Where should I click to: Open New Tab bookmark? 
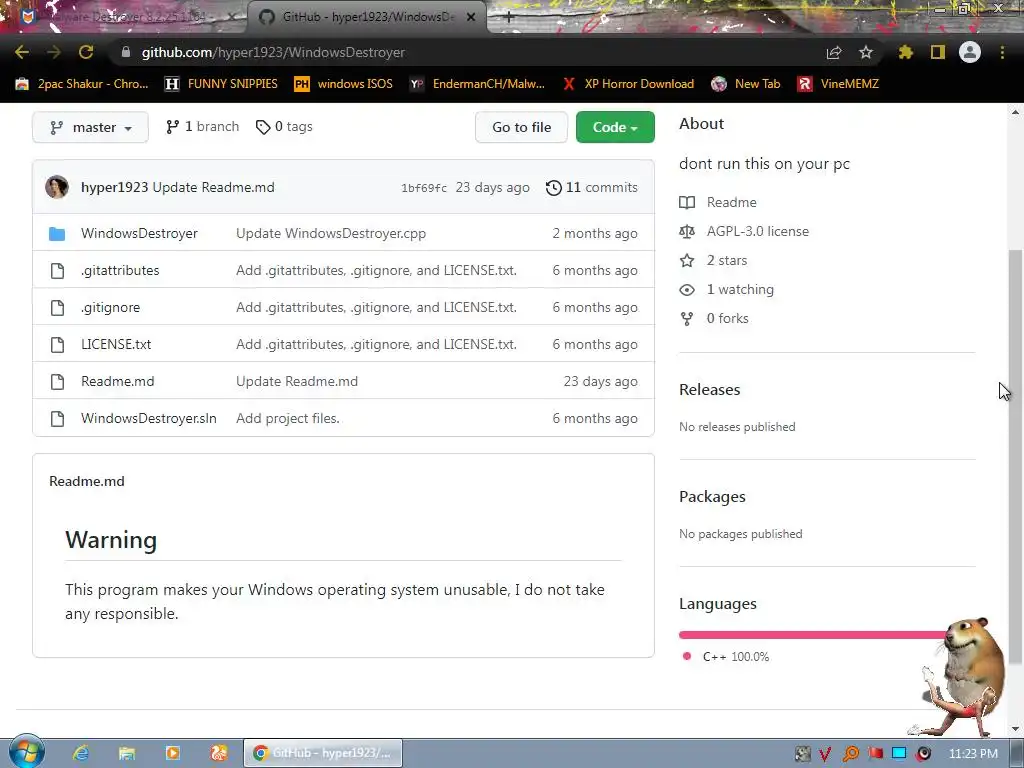tap(746, 84)
